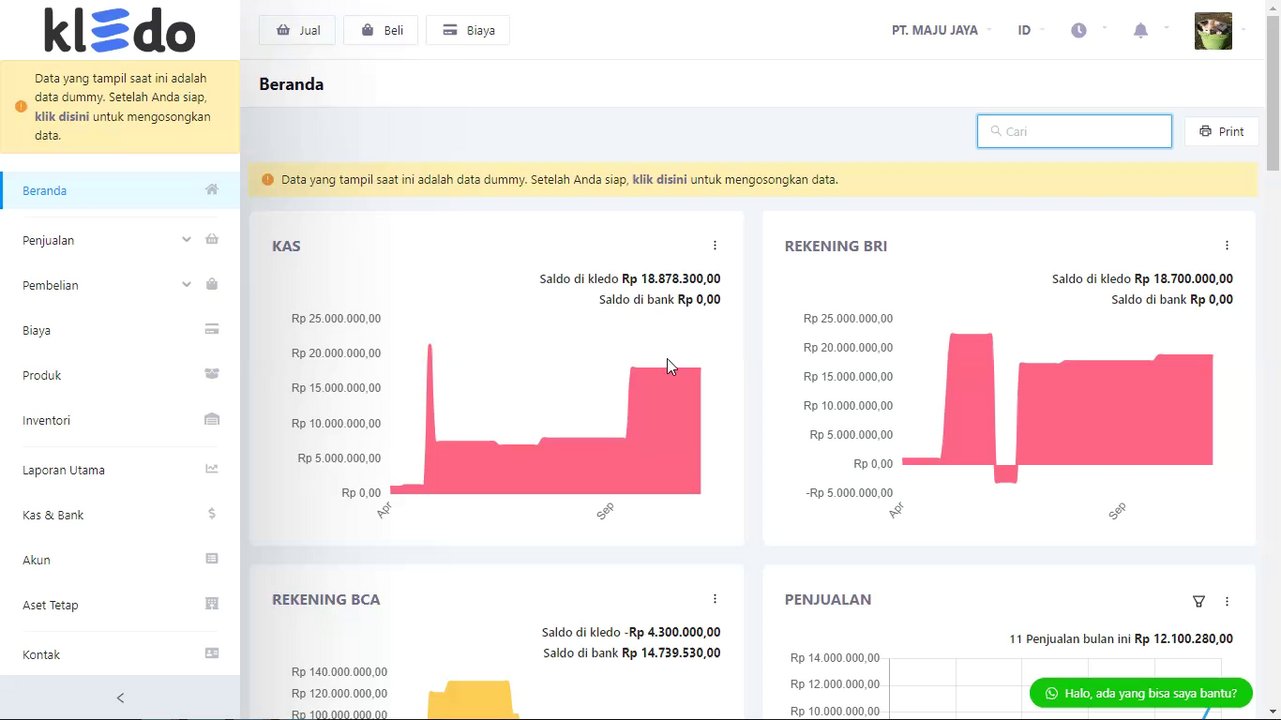This screenshot has width=1281, height=720.
Task: Open the REKENING BCA card three-dot menu
Action: 715,599
